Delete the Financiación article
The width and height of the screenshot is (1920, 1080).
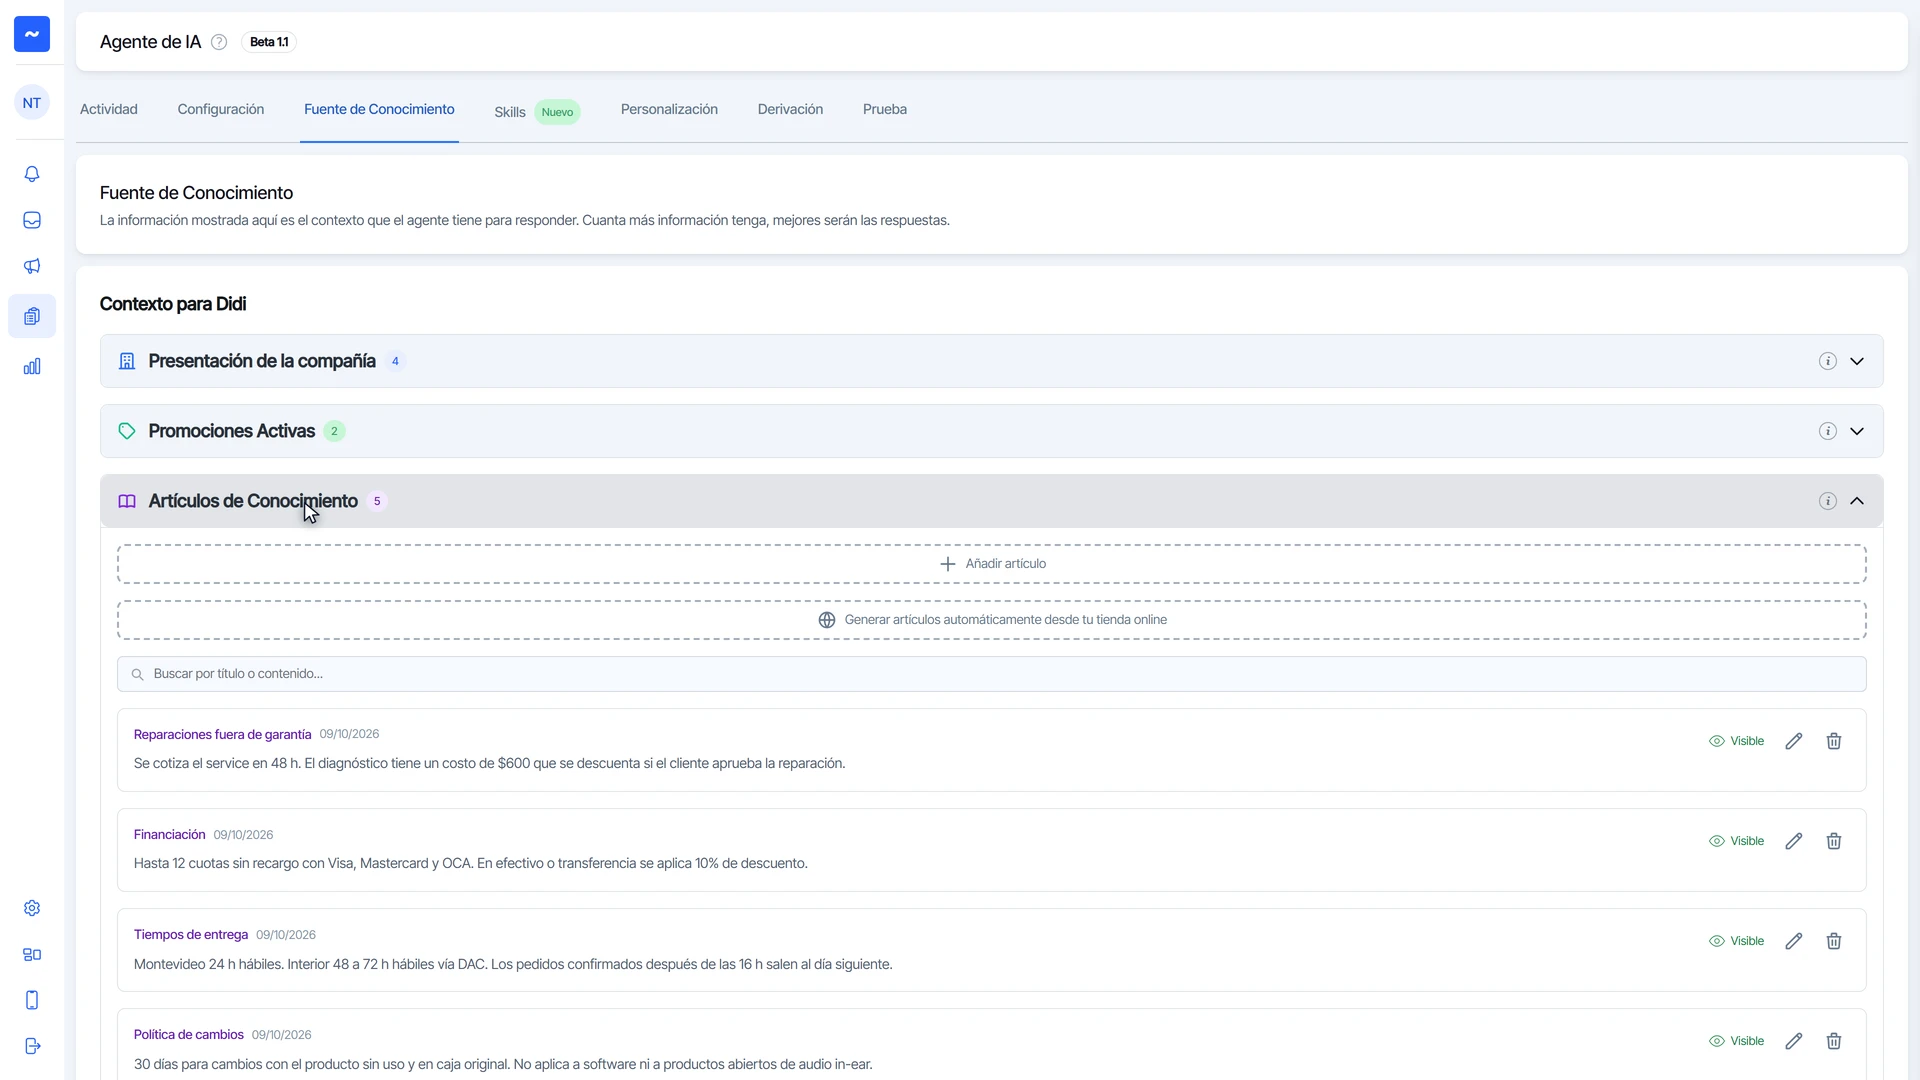tap(1834, 841)
